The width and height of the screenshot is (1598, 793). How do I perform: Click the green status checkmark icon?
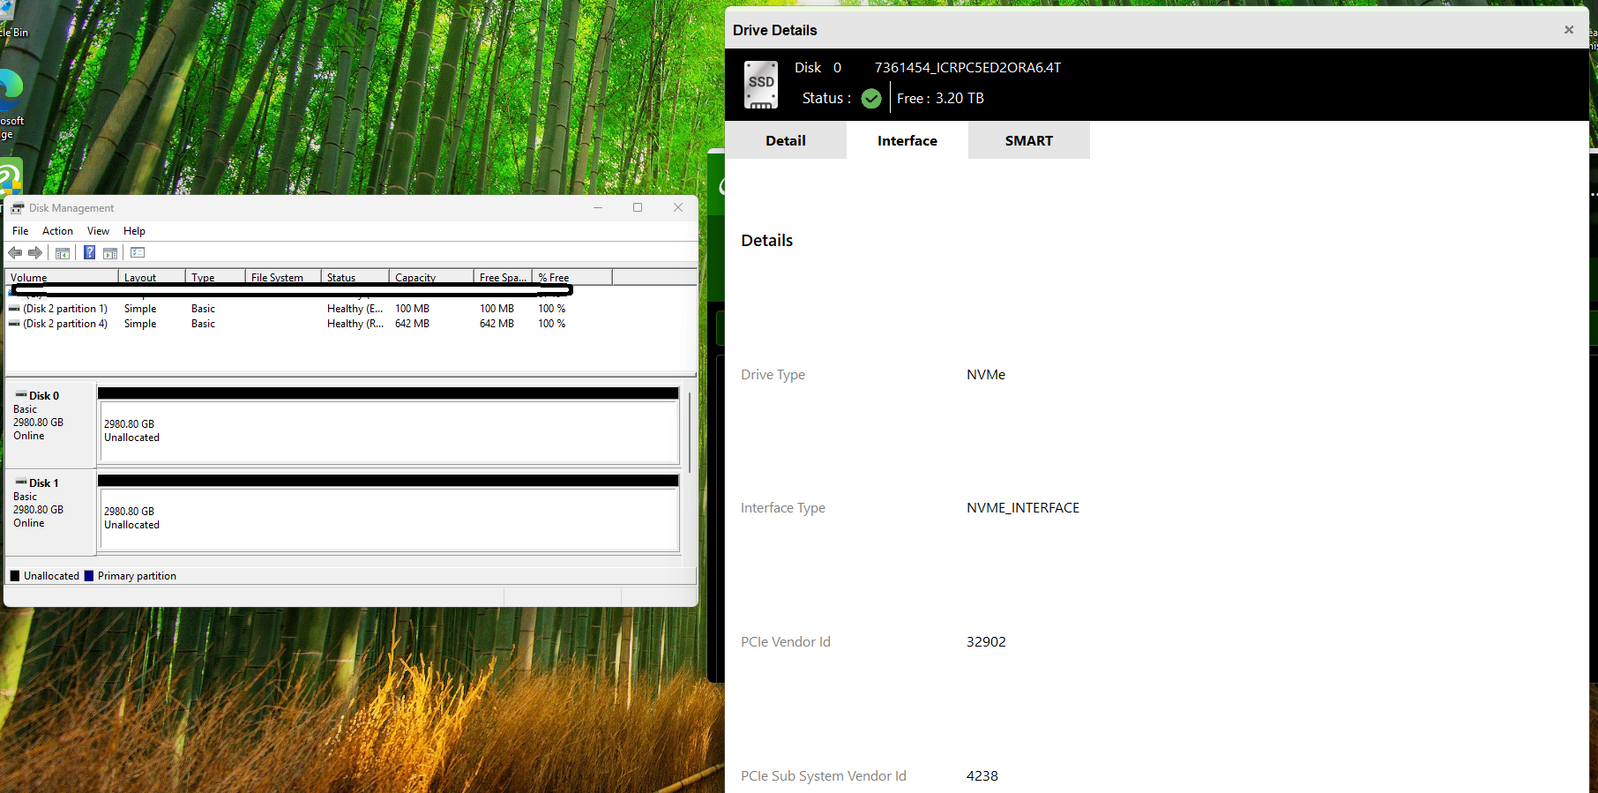(x=871, y=98)
